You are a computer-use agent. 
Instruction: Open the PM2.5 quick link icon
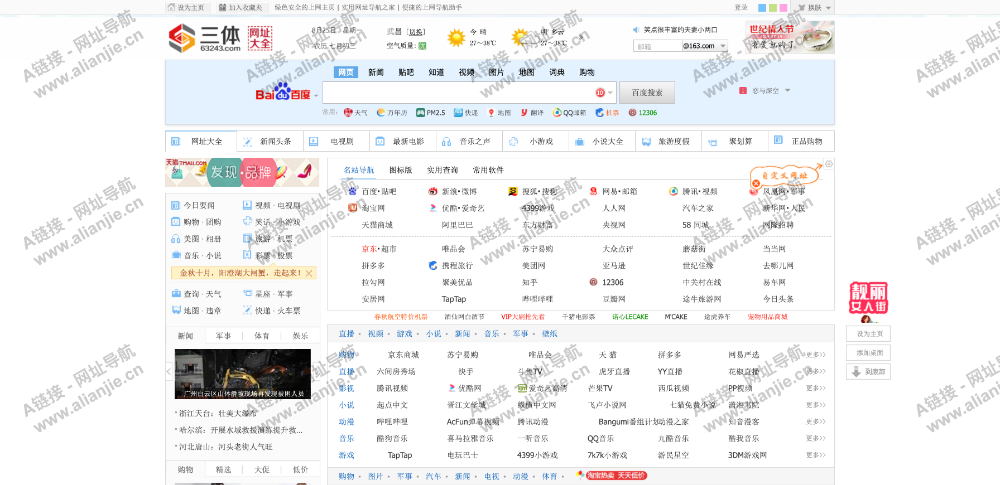coord(419,112)
